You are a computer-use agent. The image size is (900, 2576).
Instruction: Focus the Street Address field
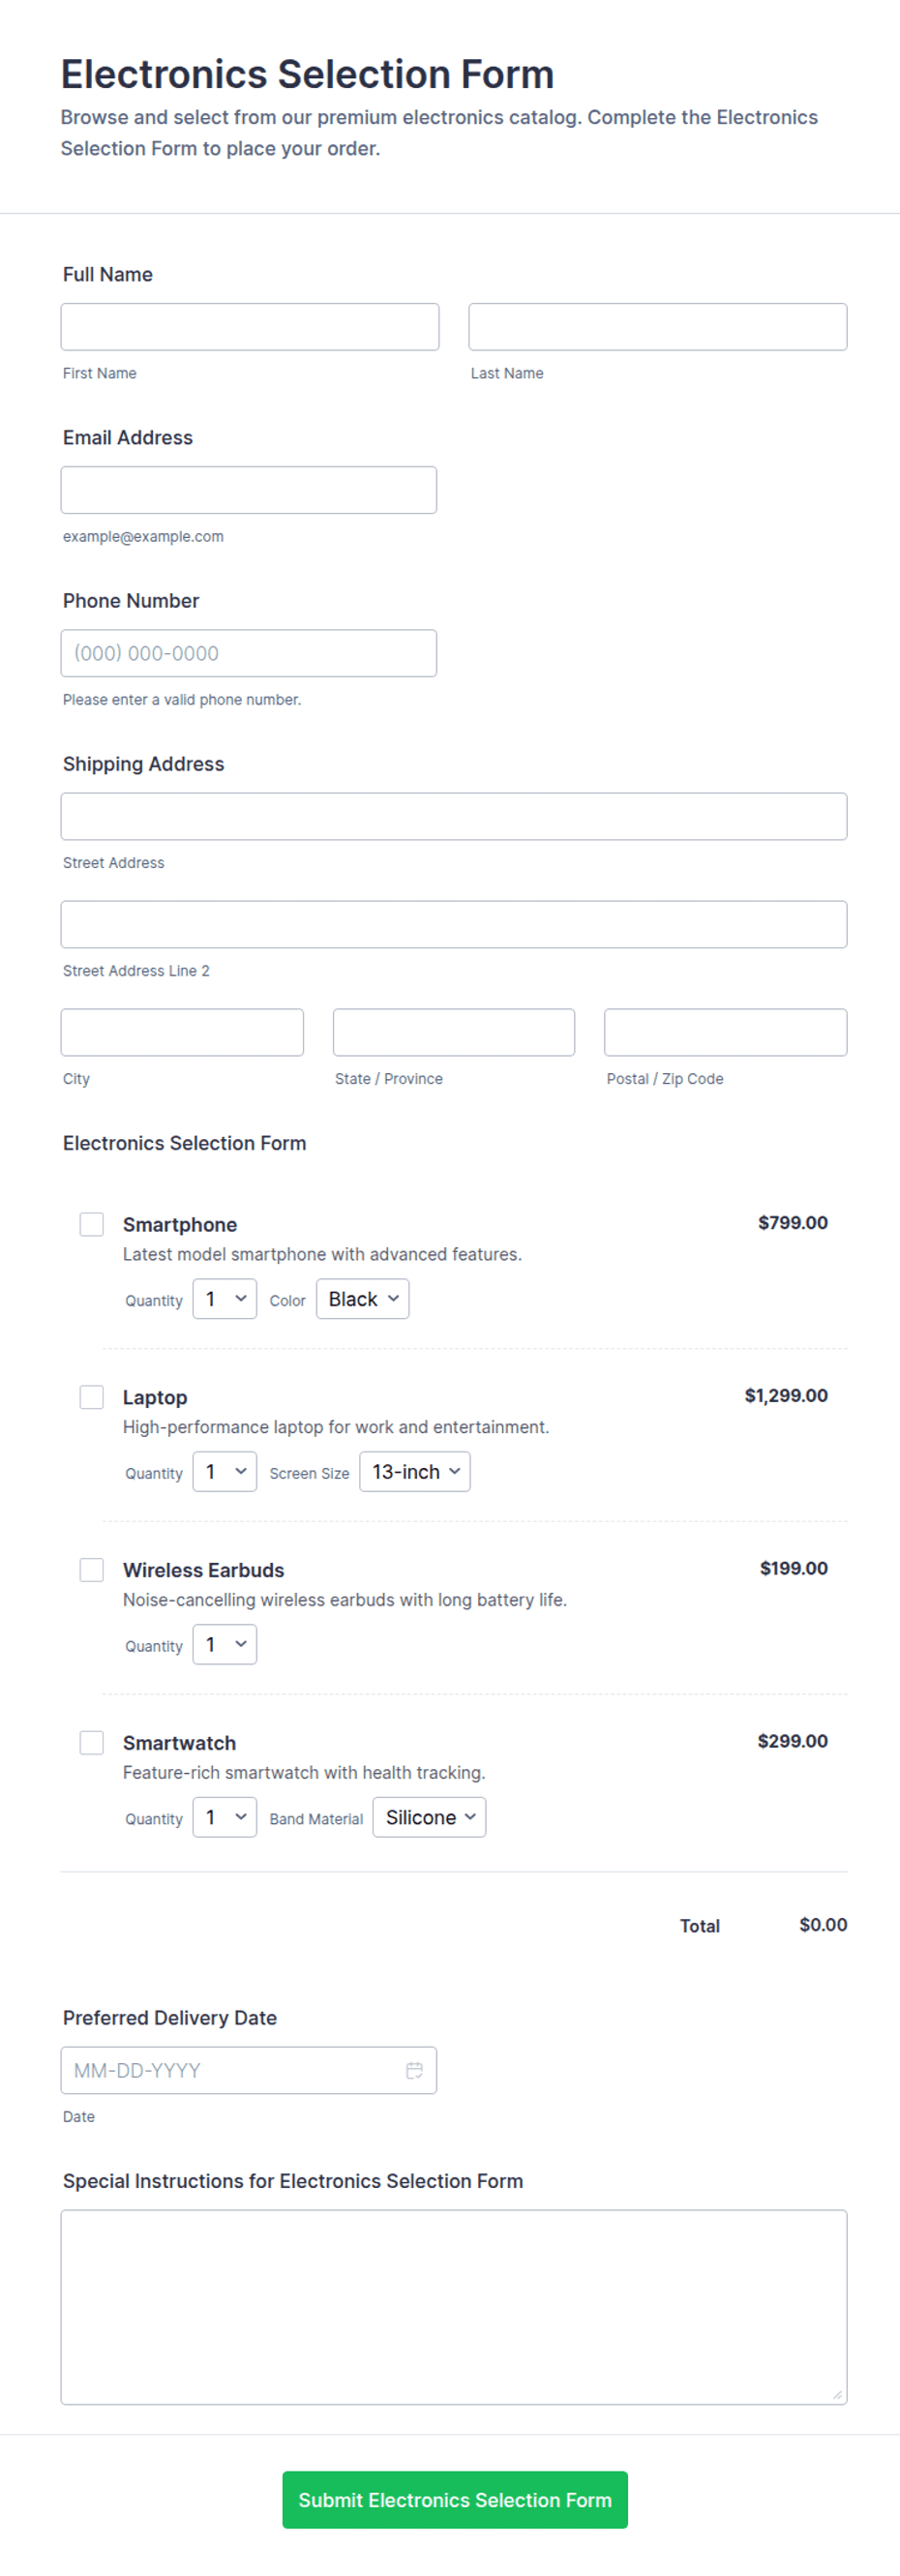(454, 817)
